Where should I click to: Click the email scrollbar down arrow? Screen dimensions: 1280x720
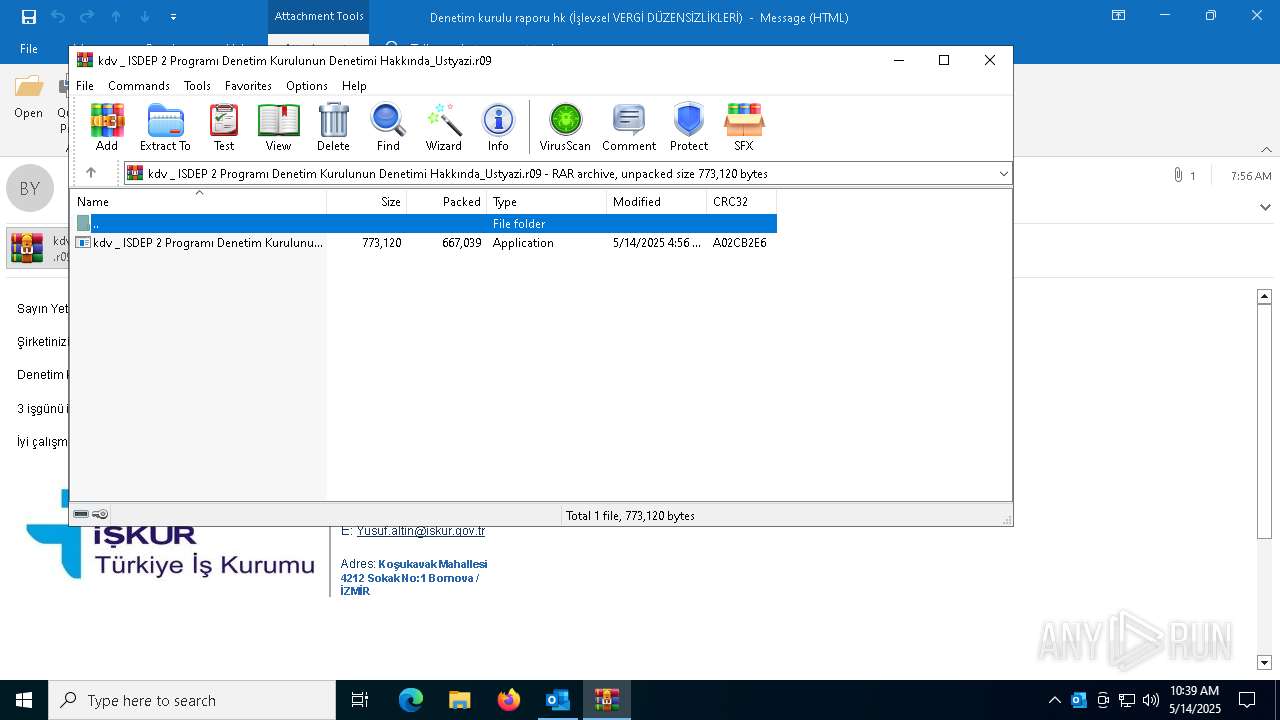(x=1264, y=662)
